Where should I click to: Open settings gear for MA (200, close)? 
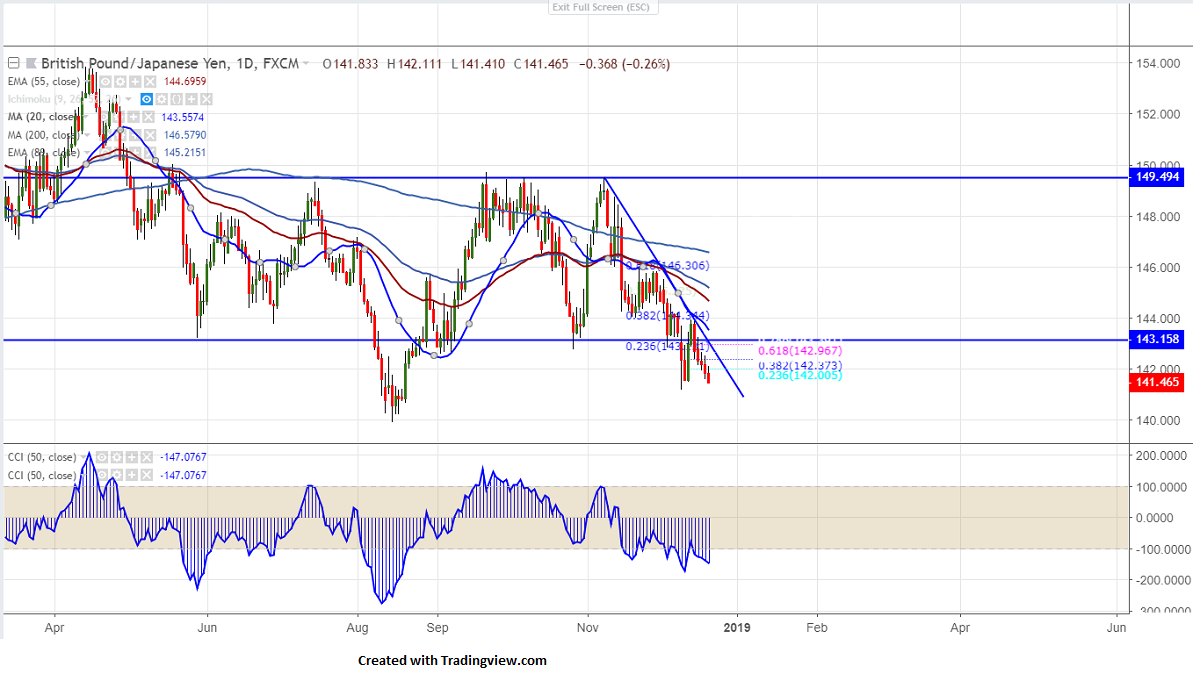(x=120, y=135)
